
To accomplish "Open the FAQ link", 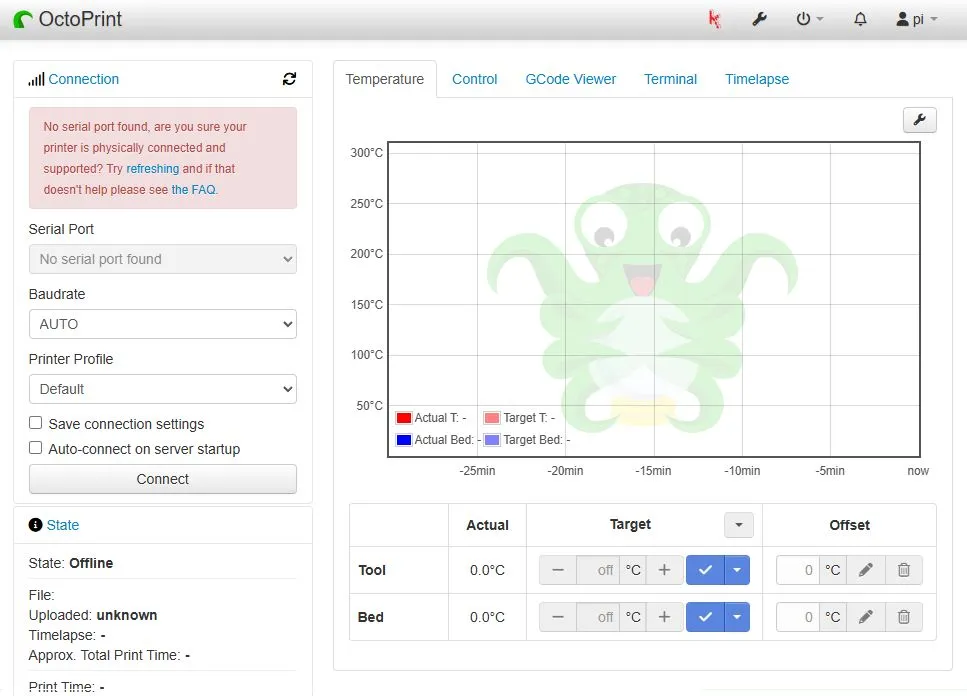I will 194,189.
